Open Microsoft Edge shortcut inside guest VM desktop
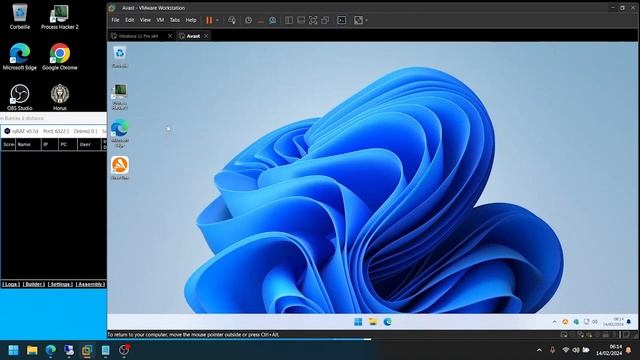Image resolution: width=640 pixels, height=360 pixels. click(120, 133)
